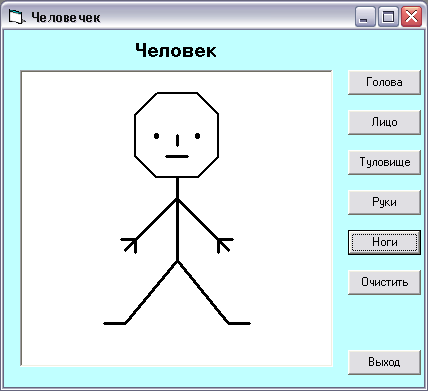Click the Голова button
Viewport: 428px width, 391px height.
pyautogui.click(x=384, y=82)
